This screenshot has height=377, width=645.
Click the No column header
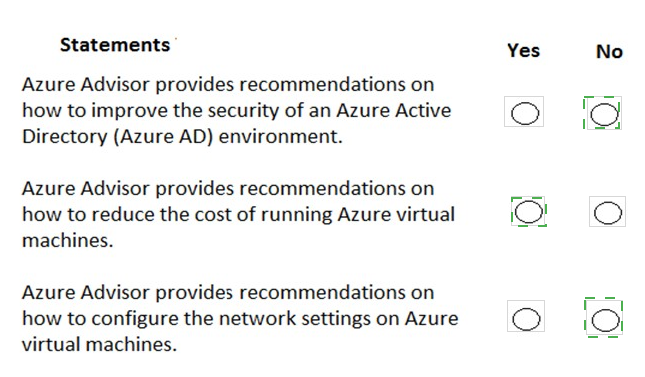(609, 52)
